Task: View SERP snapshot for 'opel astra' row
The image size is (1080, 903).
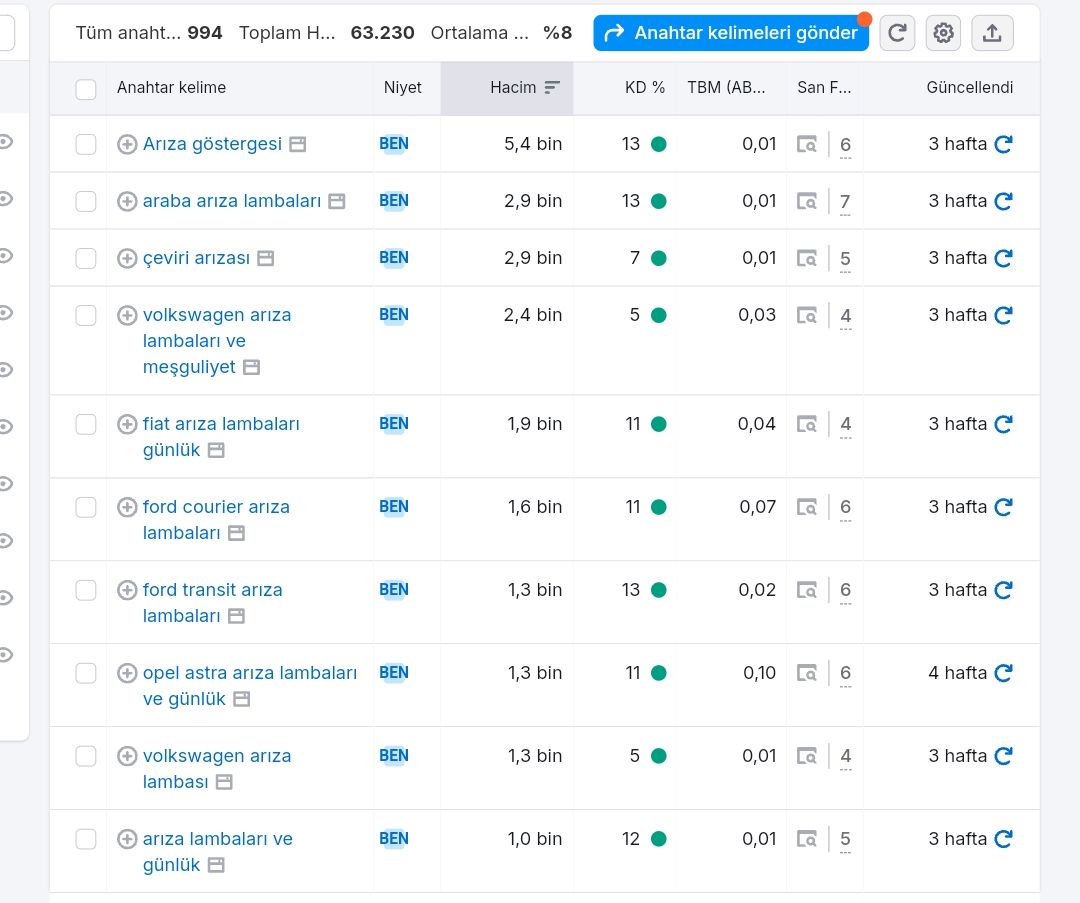Action: (x=807, y=672)
